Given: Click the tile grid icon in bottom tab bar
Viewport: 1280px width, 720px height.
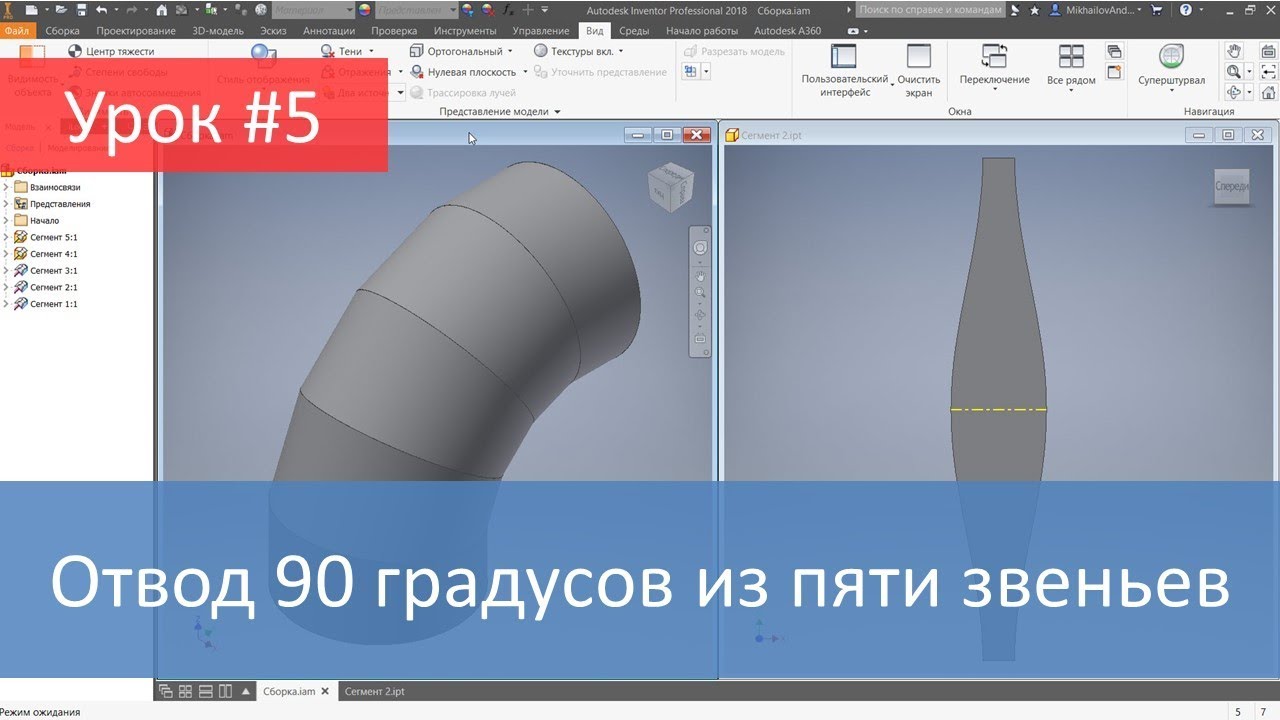Looking at the screenshot, I should (x=186, y=691).
